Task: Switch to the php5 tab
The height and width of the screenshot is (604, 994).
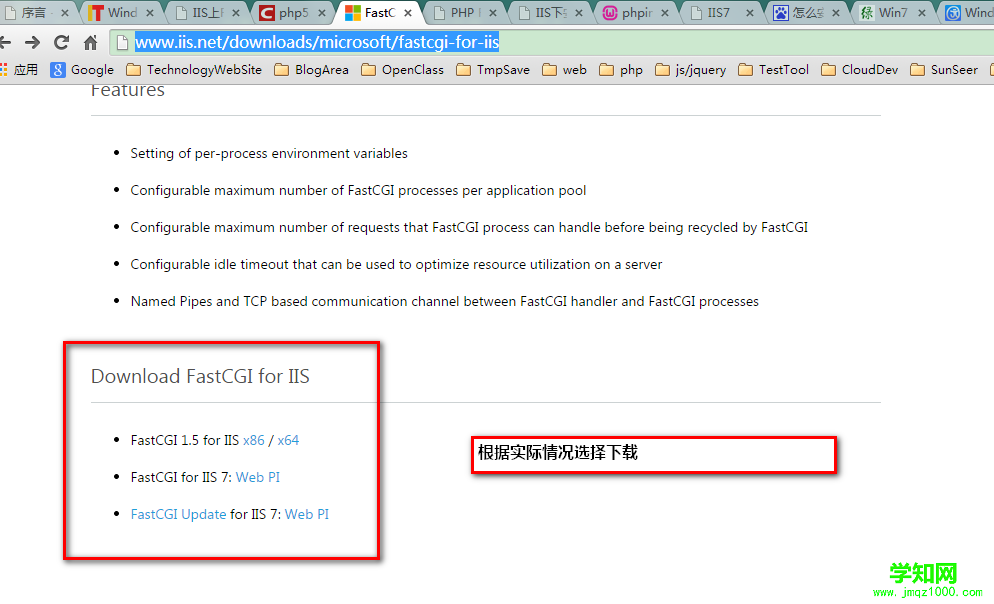Action: [292, 13]
